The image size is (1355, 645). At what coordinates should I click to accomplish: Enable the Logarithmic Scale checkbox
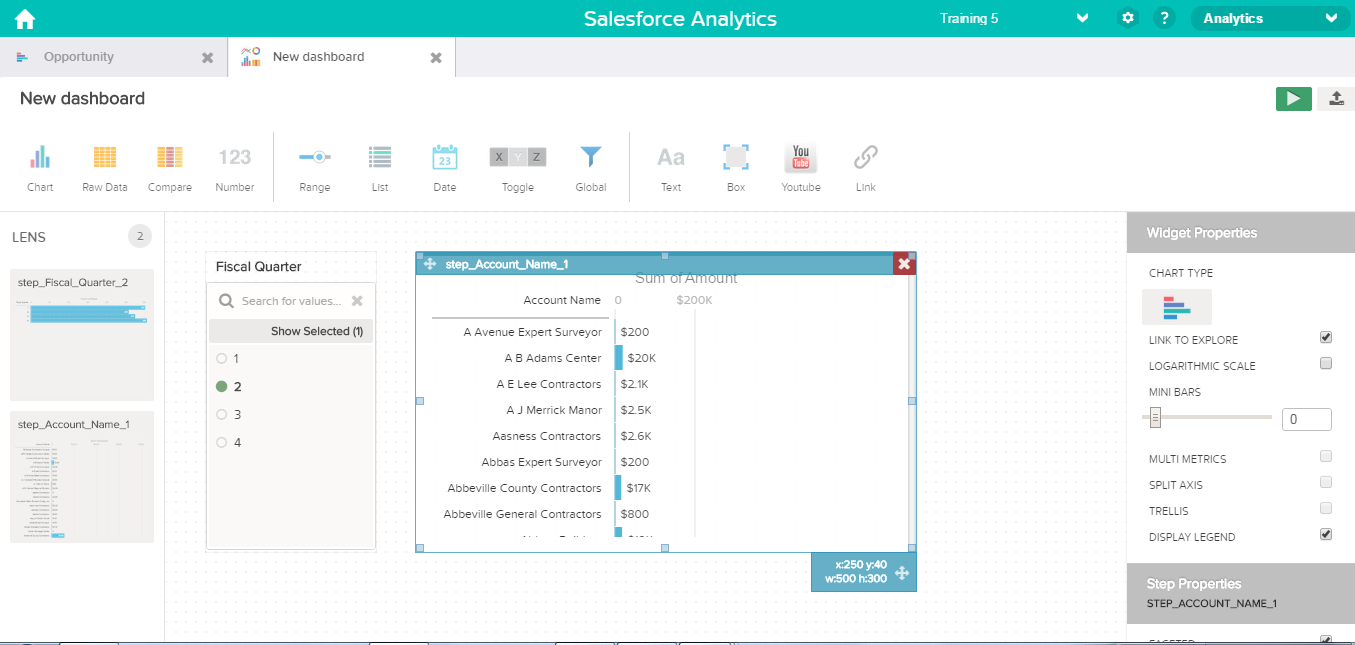coord(1326,363)
